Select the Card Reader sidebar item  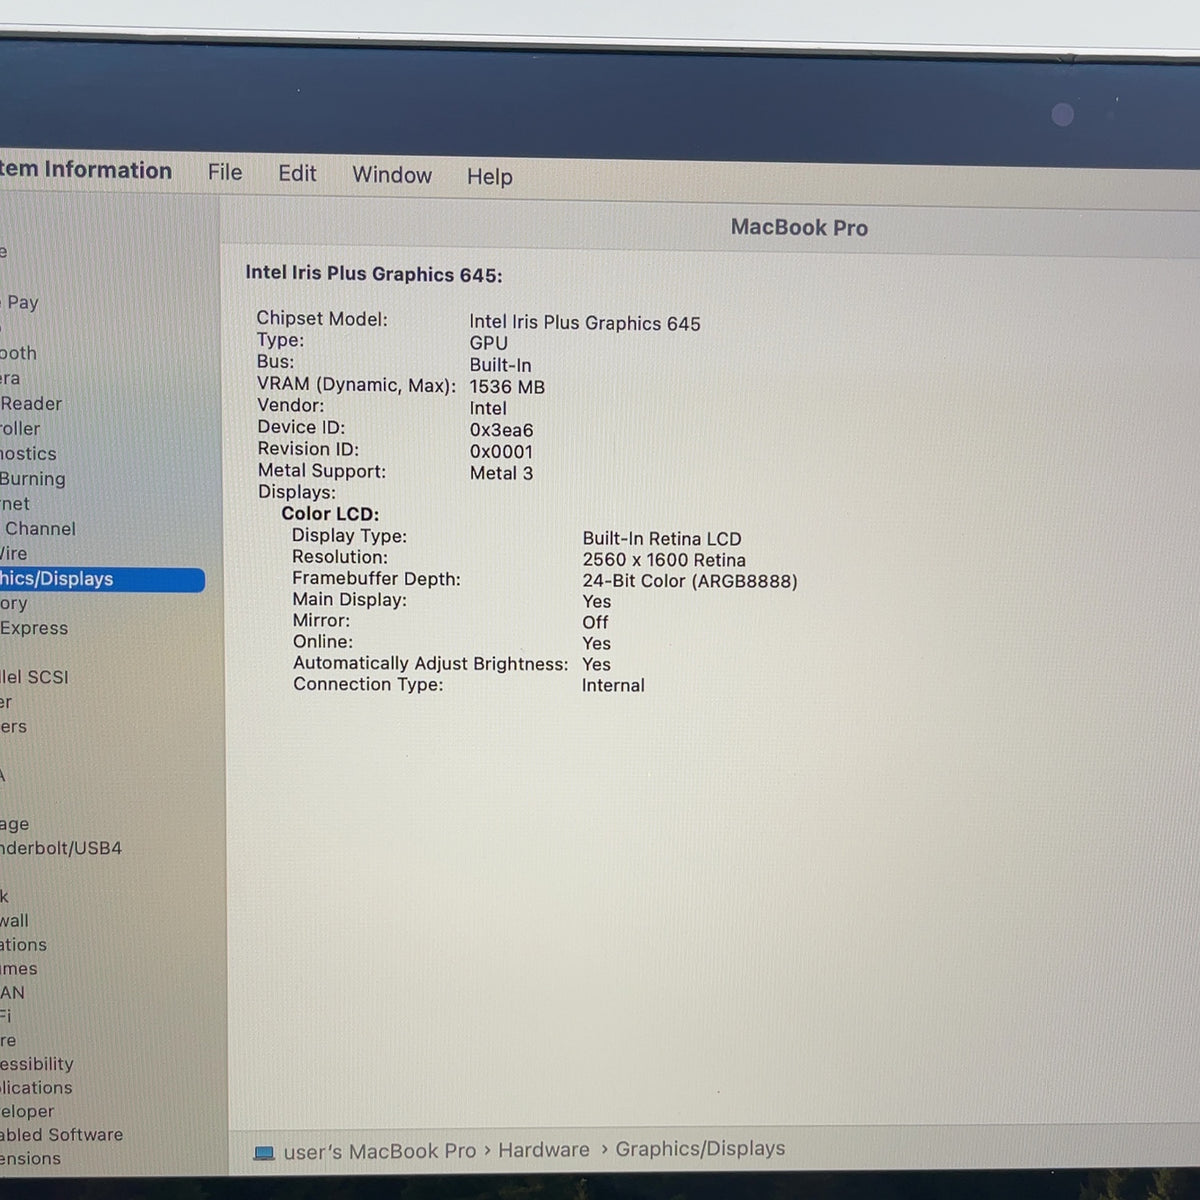[x=31, y=403]
